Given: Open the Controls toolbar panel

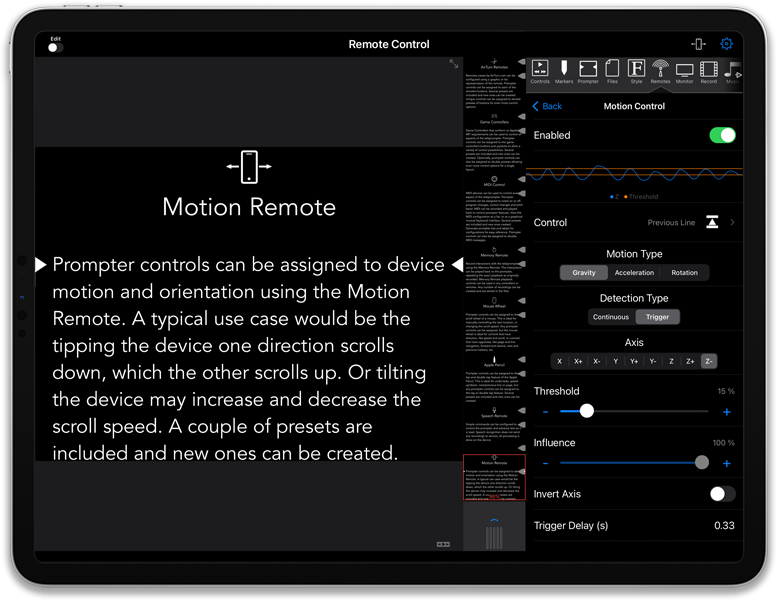Looking at the screenshot, I should pos(540,72).
